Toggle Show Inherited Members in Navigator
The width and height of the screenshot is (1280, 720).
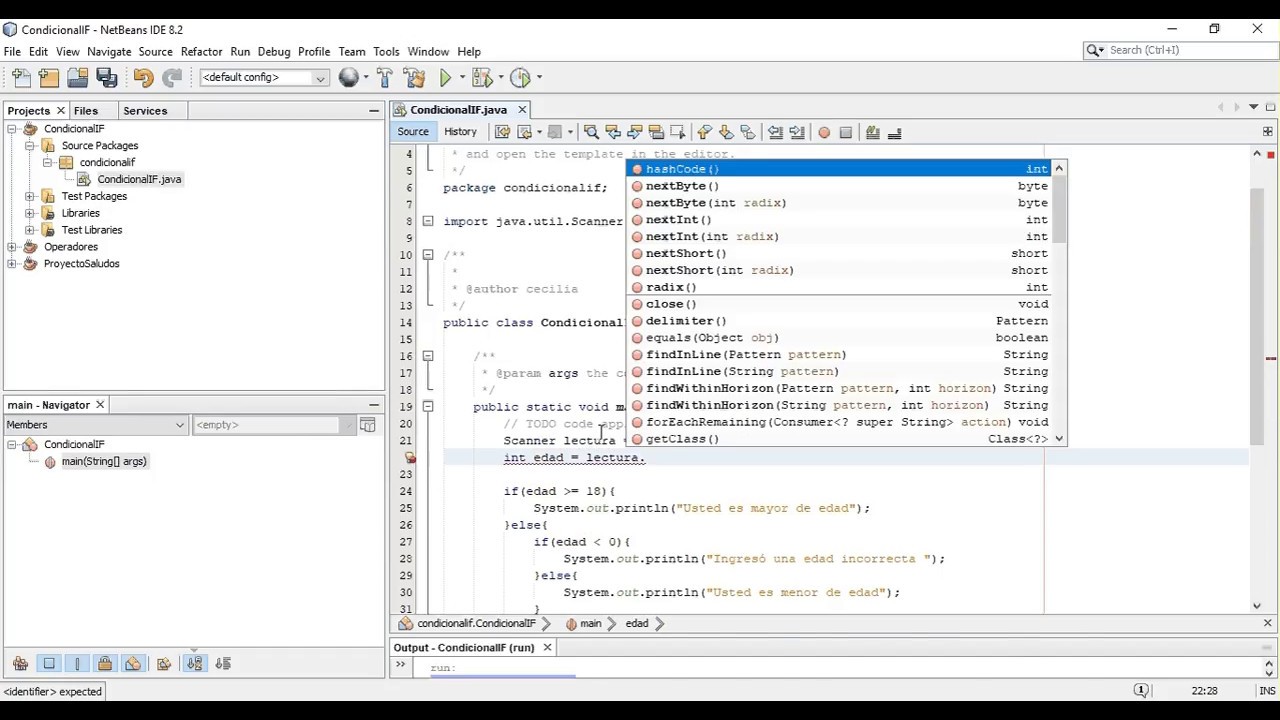click(x=20, y=664)
